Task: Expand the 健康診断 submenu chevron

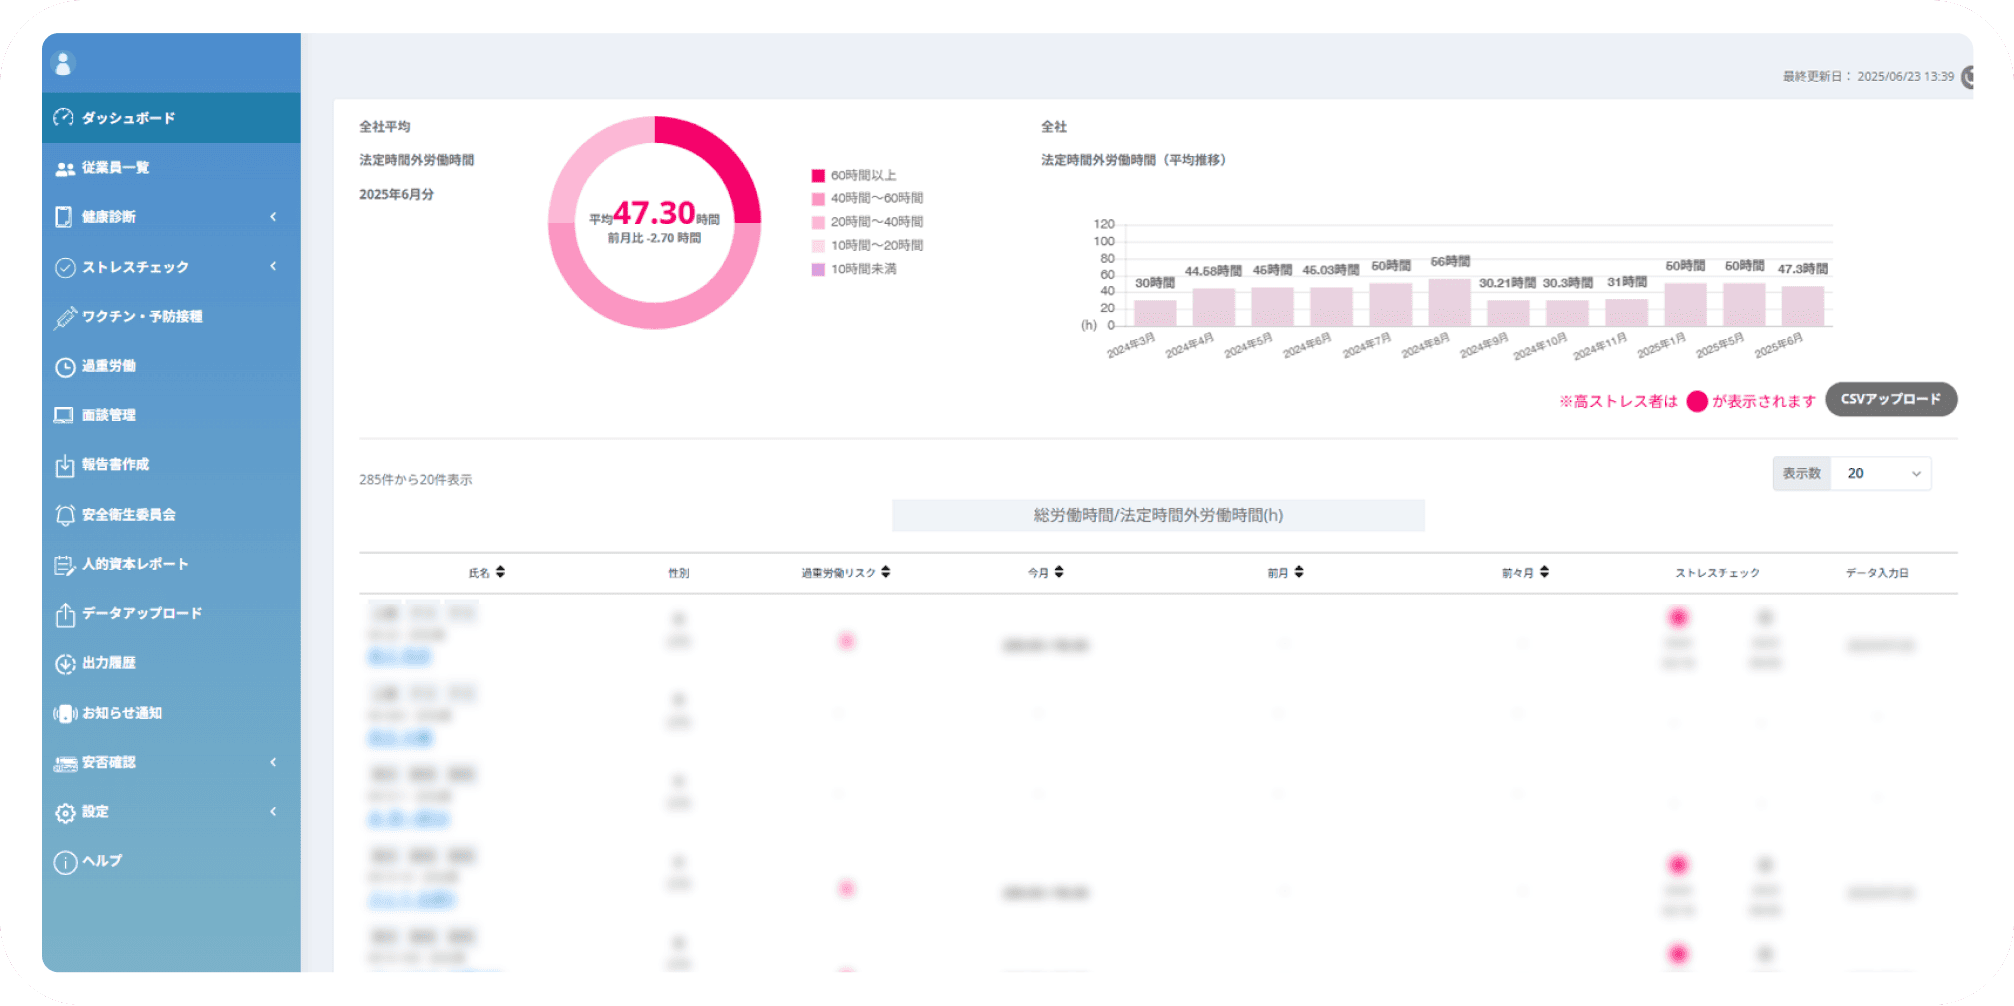Action: click(x=273, y=217)
